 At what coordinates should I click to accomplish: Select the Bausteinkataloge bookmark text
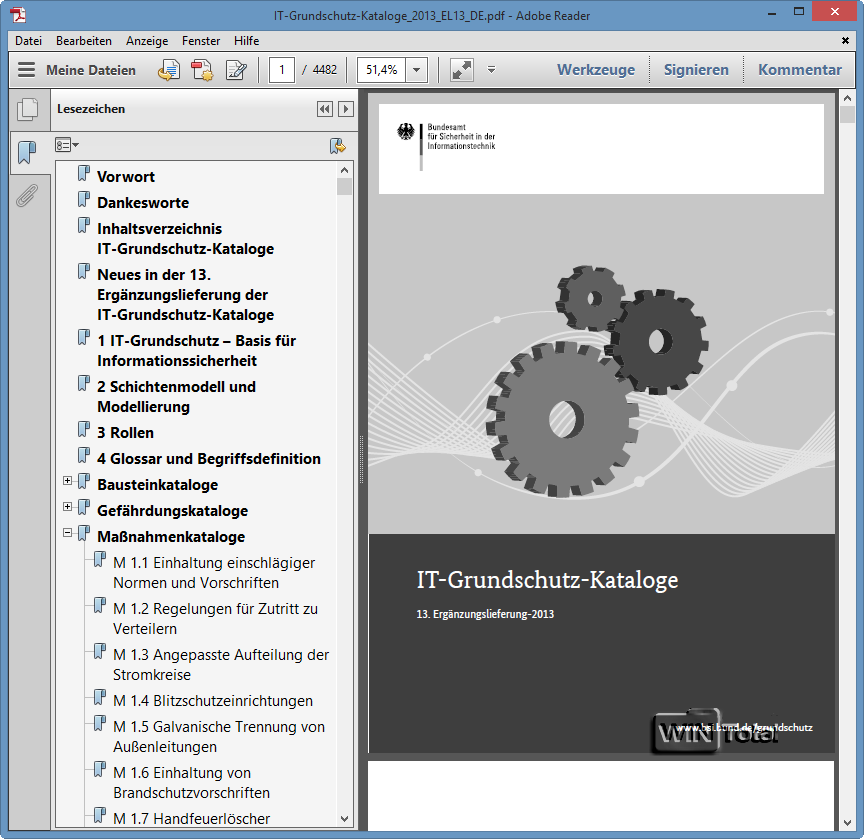[x=158, y=485]
